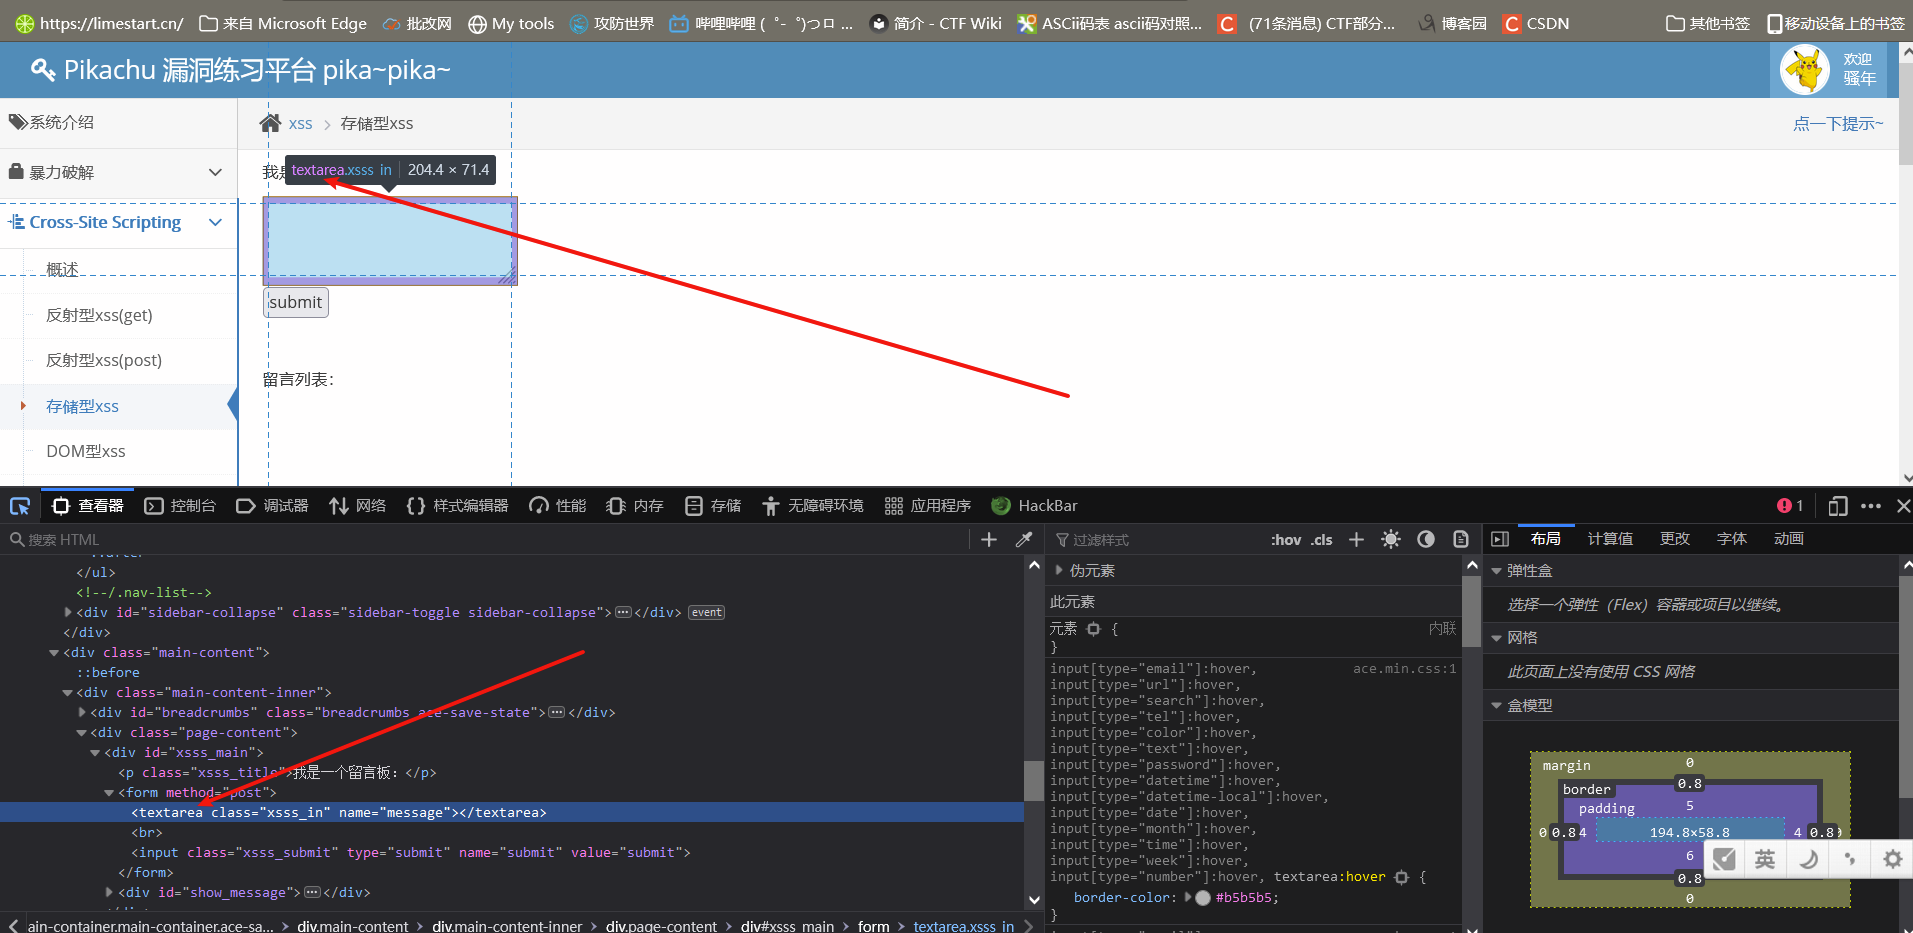Open the 性能 performance tab
Image resolution: width=1913 pixels, height=933 pixels.
(558, 506)
